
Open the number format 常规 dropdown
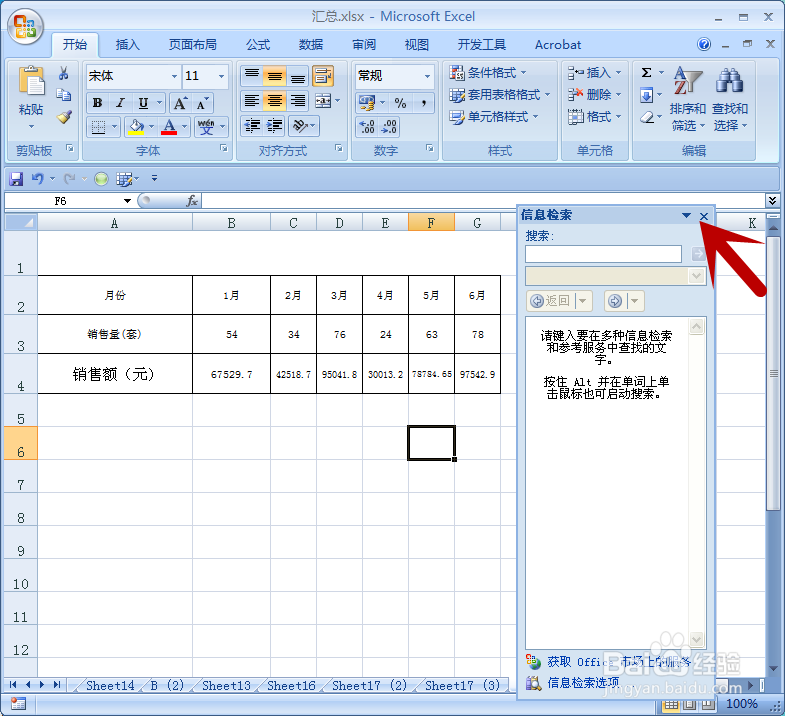(427, 76)
